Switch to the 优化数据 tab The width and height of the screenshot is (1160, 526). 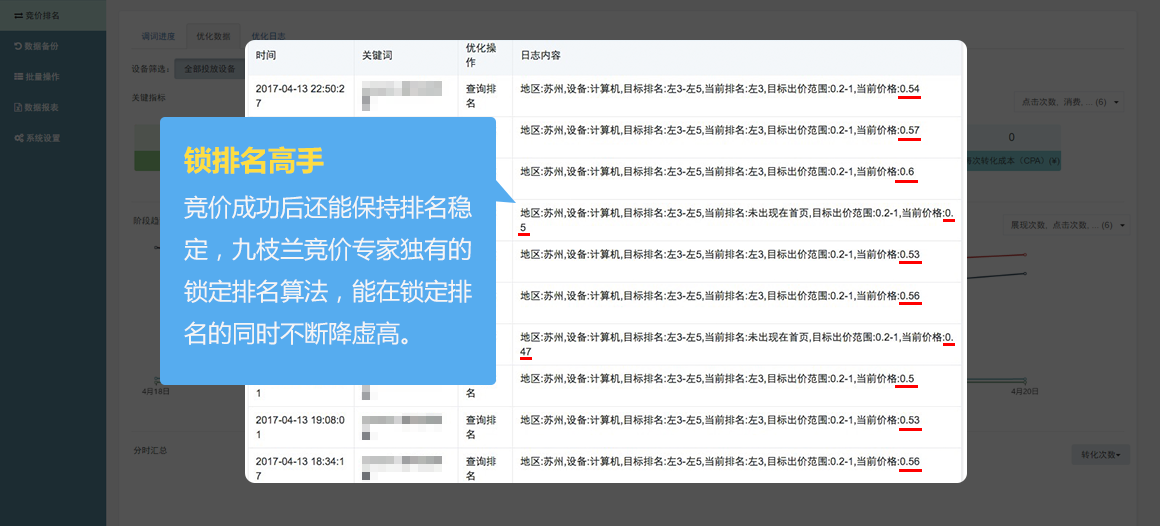213,36
